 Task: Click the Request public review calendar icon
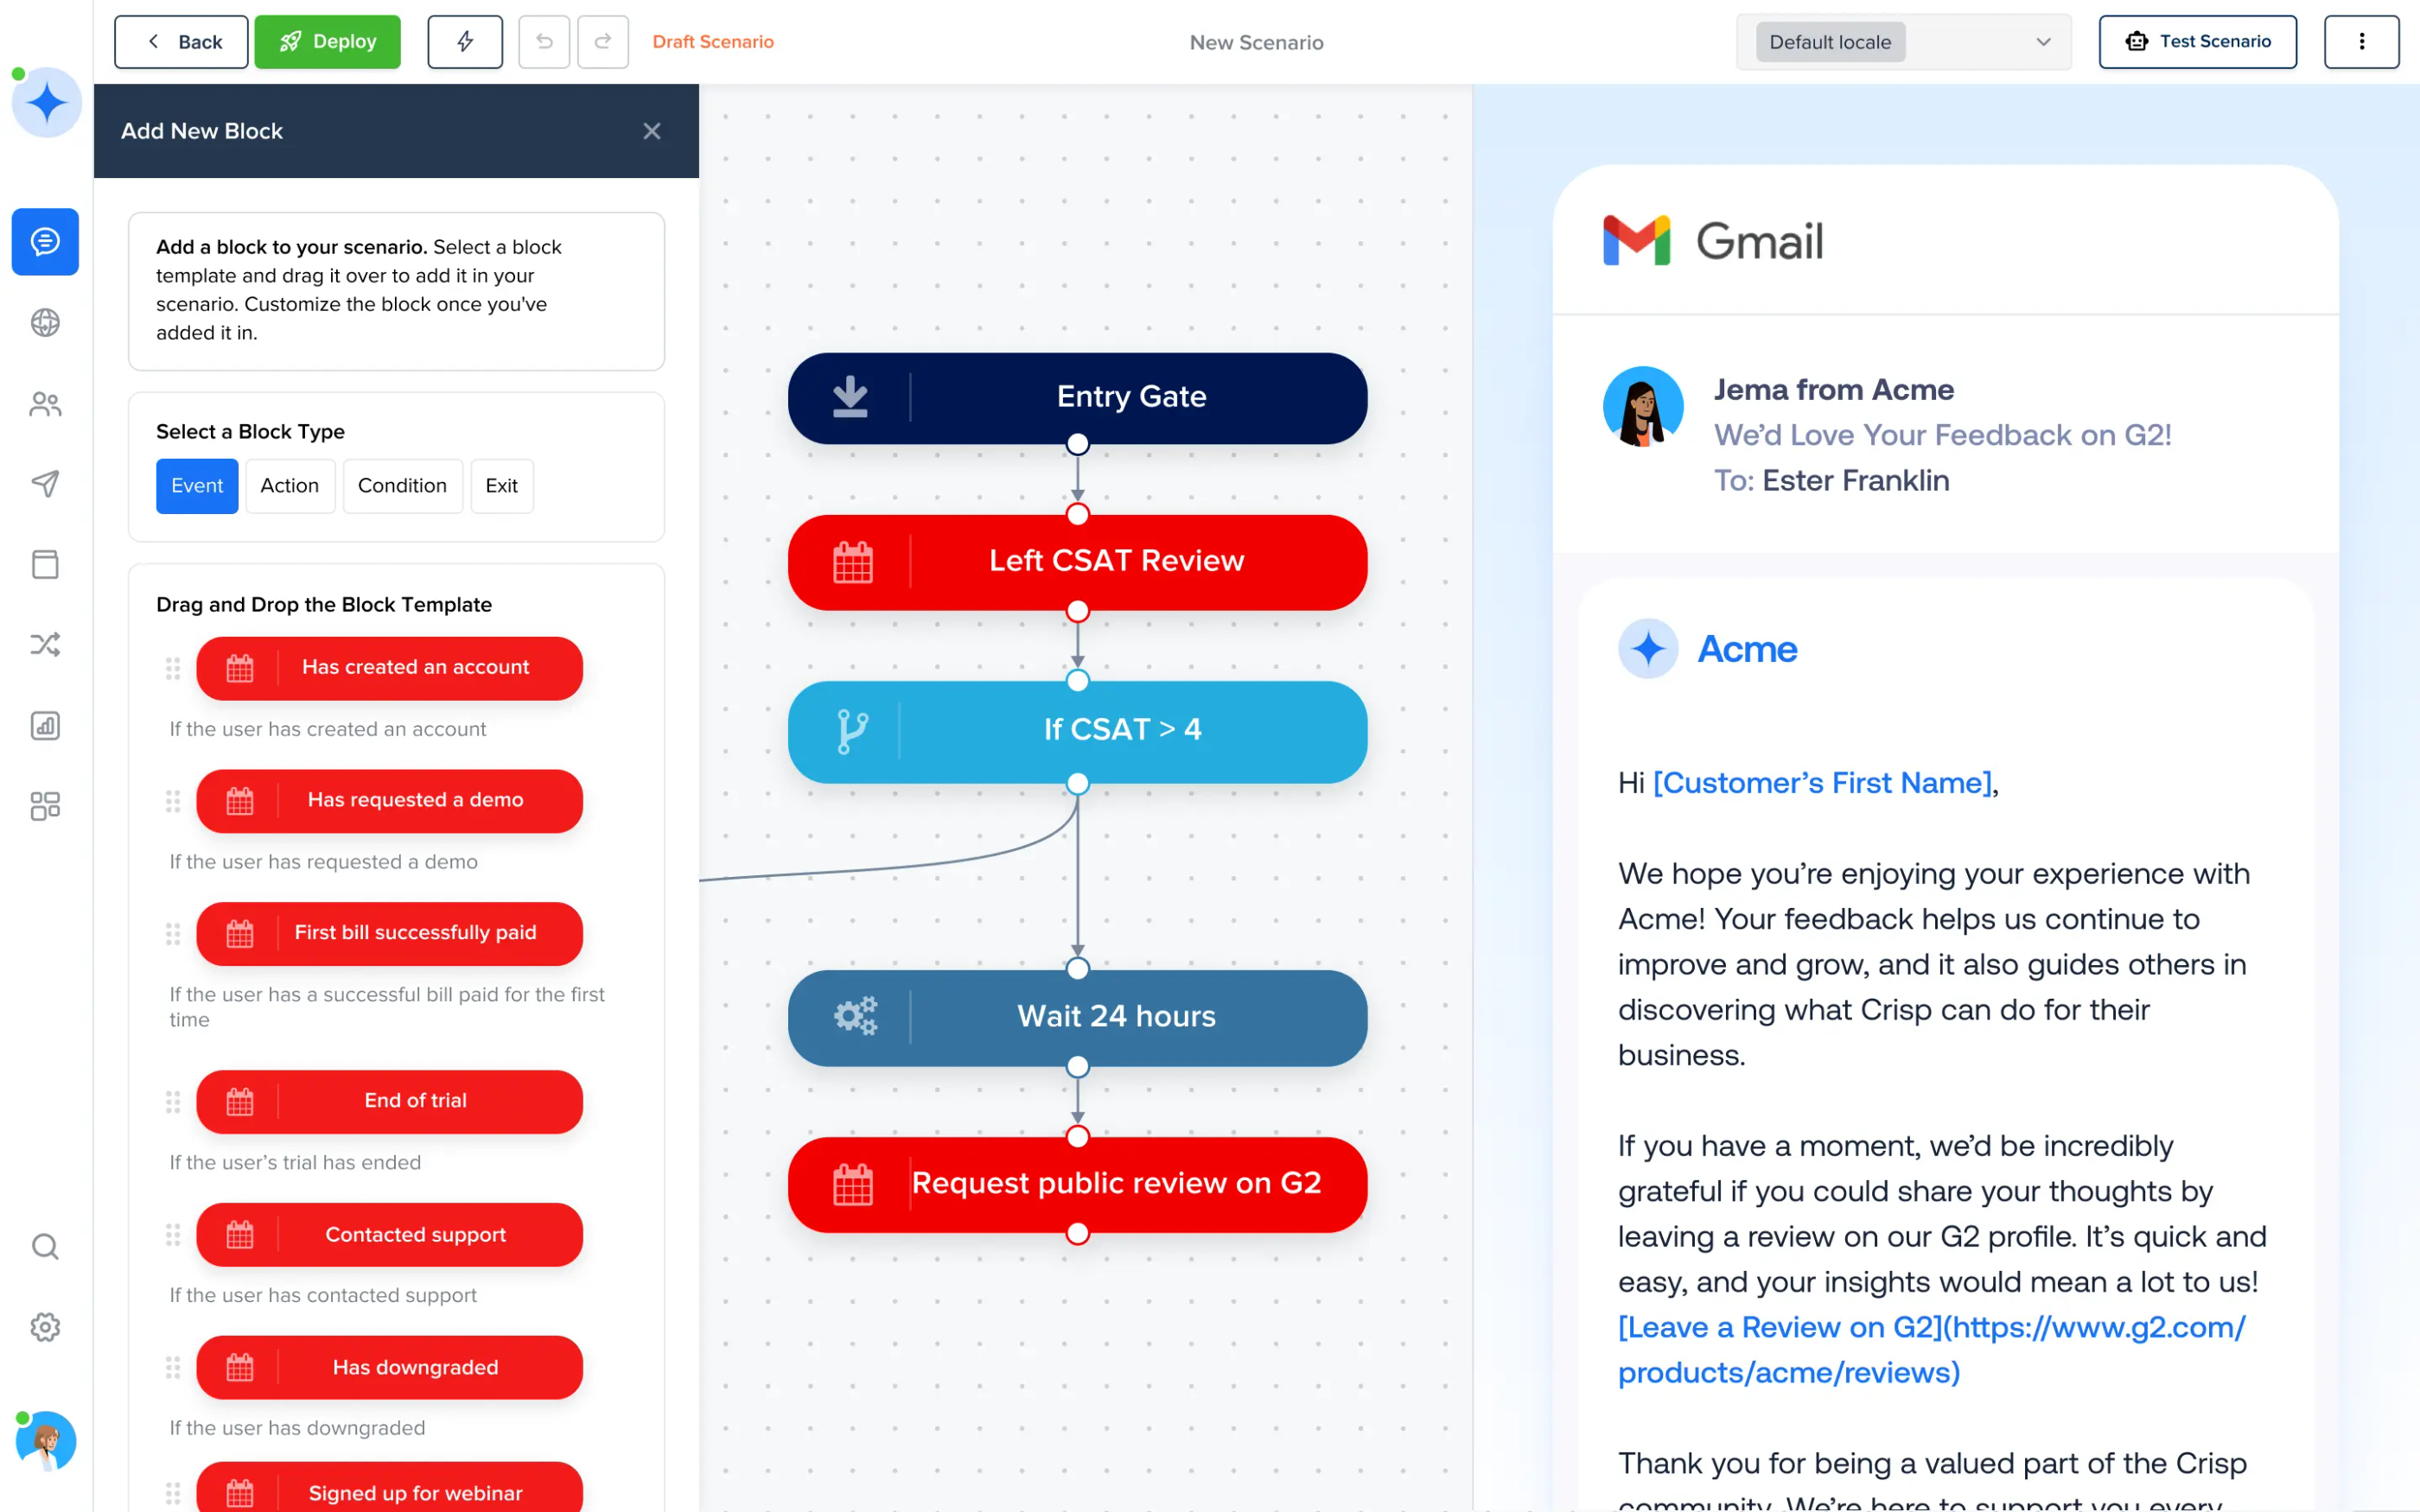coord(850,1185)
